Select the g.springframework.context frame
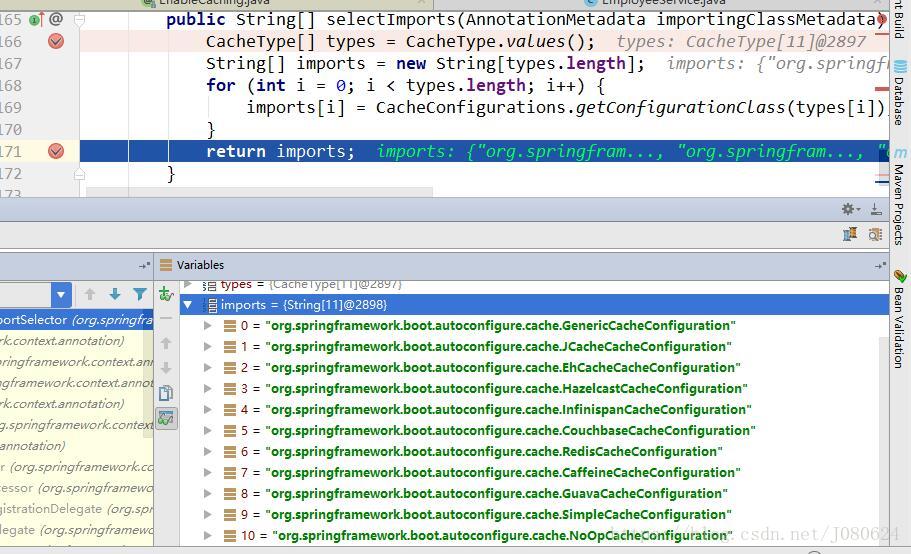 (x=77, y=425)
